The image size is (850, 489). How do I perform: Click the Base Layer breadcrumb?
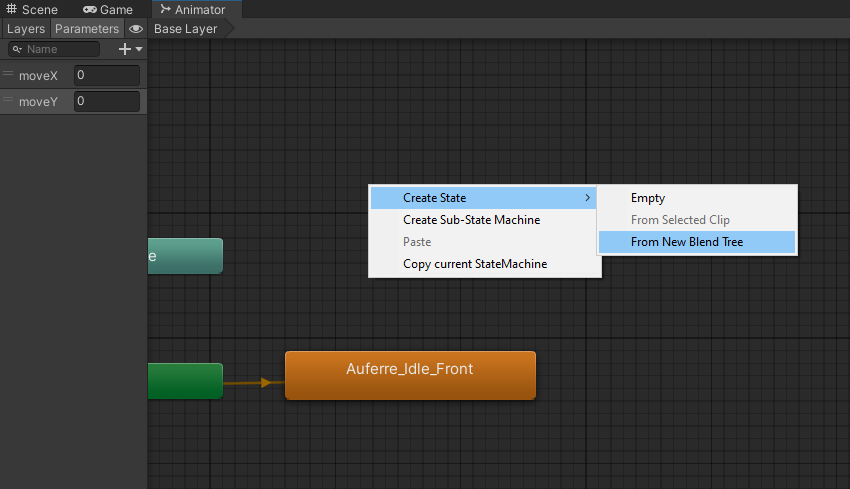click(185, 29)
